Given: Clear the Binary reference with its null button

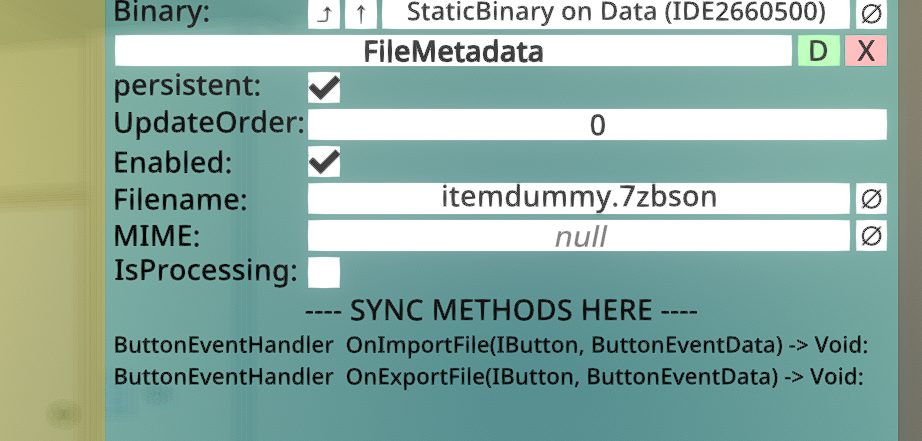Looking at the screenshot, I should (x=871, y=14).
